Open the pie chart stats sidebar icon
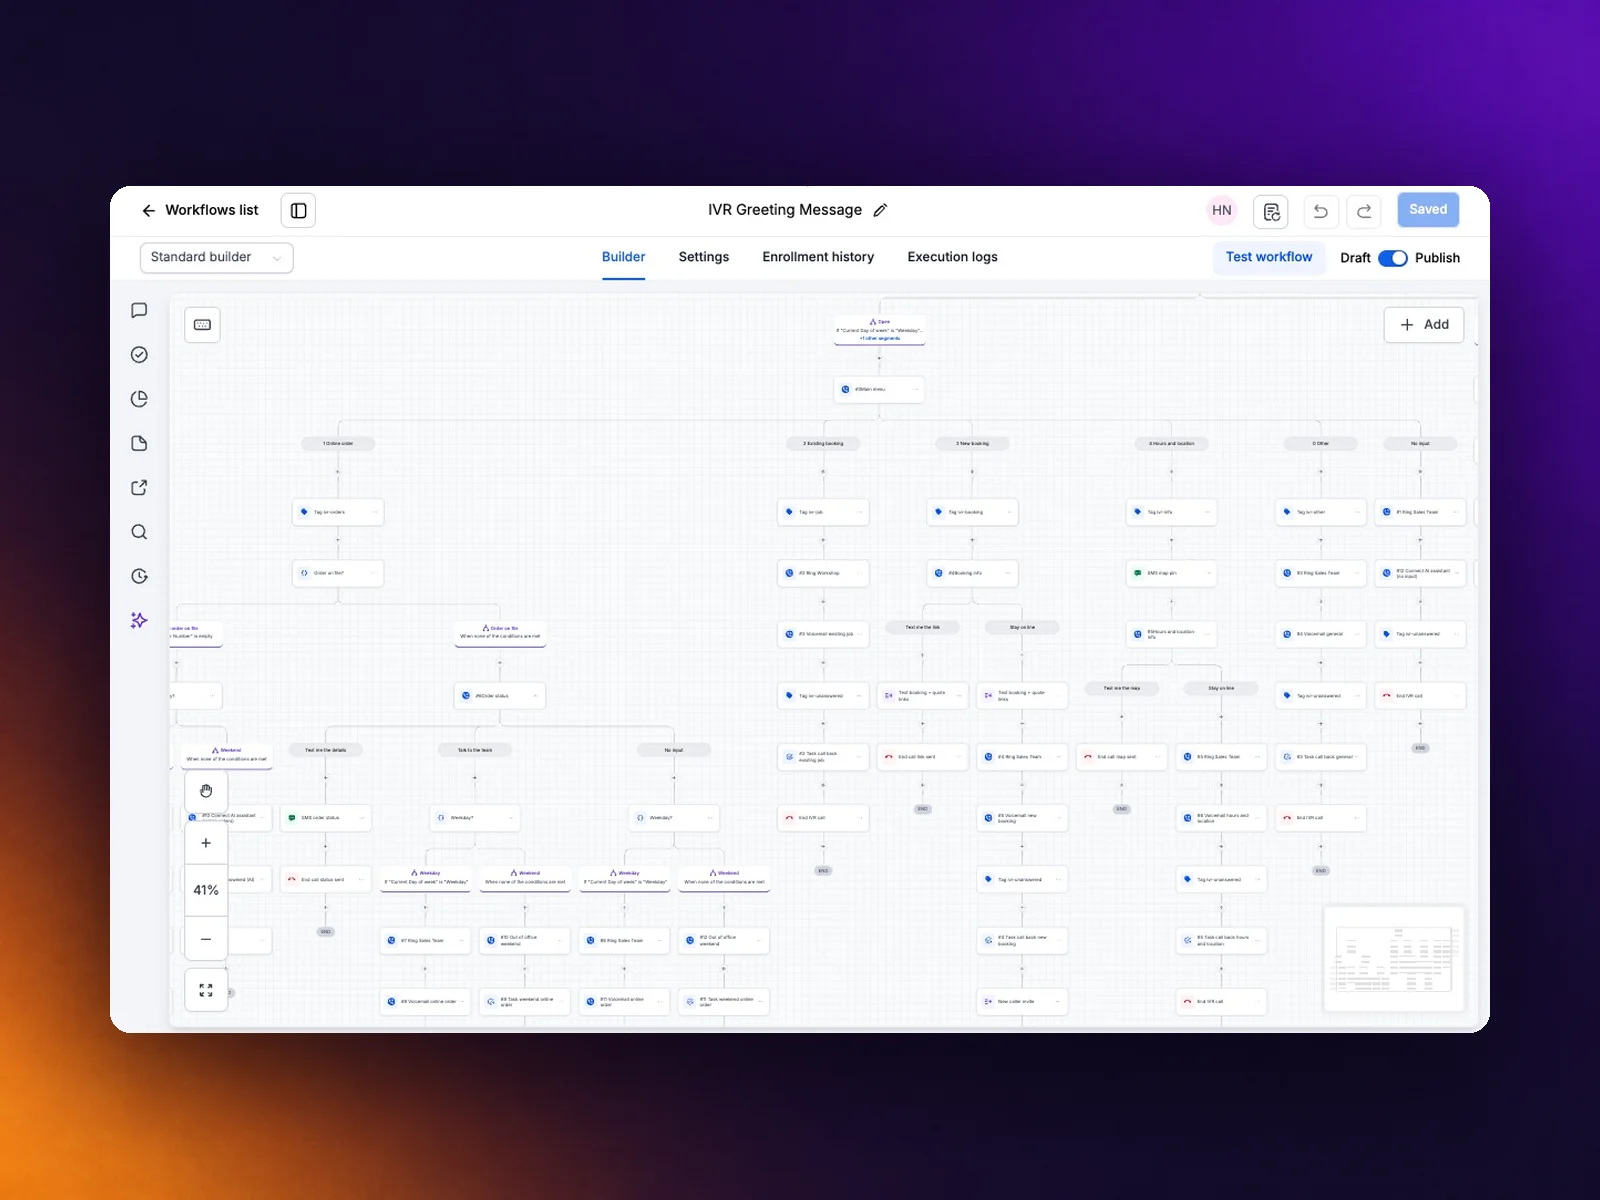The height and width of the screenshot is (1200, 1600). click(x=139, y=399)
